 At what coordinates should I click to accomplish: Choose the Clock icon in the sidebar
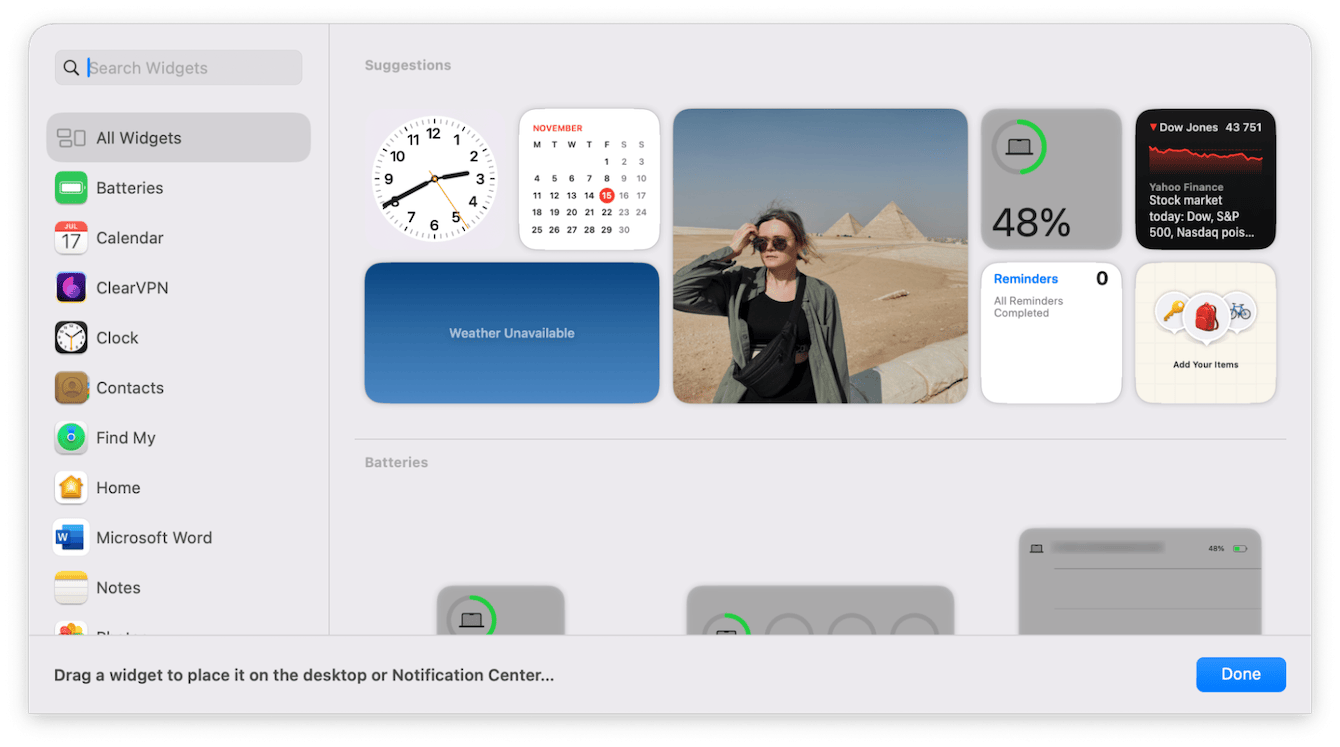[71, 338]
